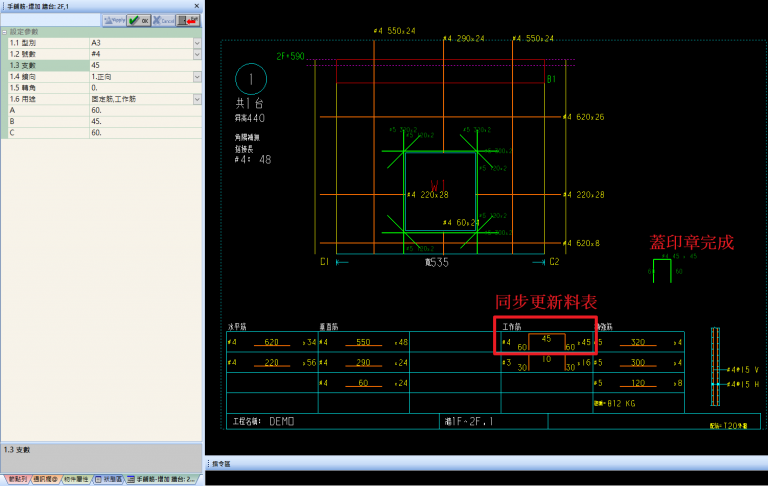The image size is (768, 486).
Task: Click the 指令區 command area title bar
Action: pos(486,463)
